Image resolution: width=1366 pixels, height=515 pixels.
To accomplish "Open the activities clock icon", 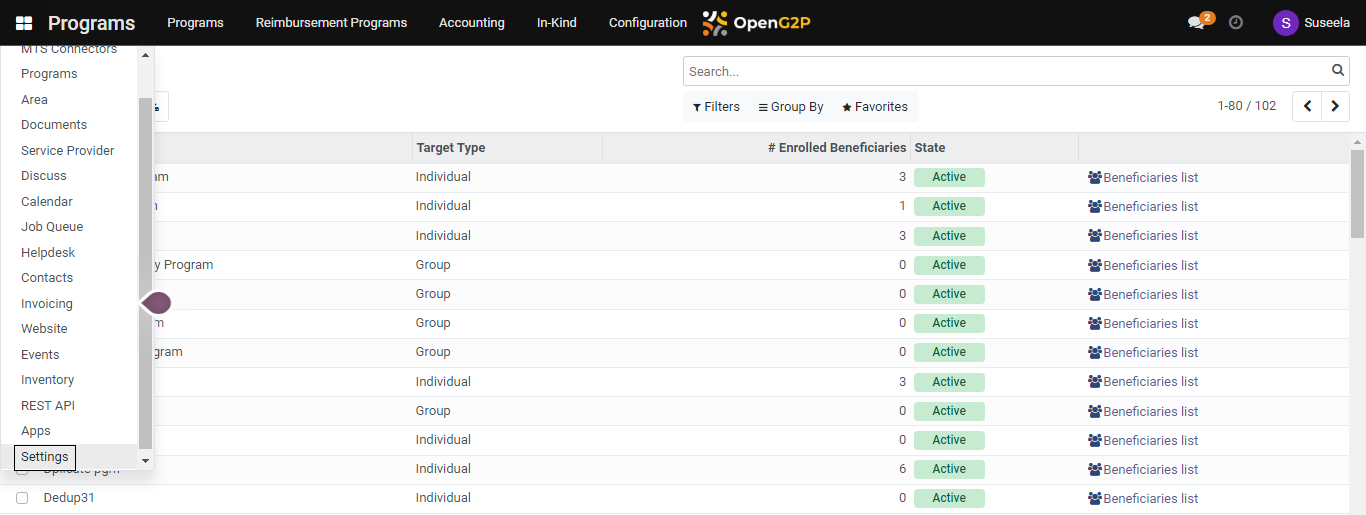I will (1236, 22).
